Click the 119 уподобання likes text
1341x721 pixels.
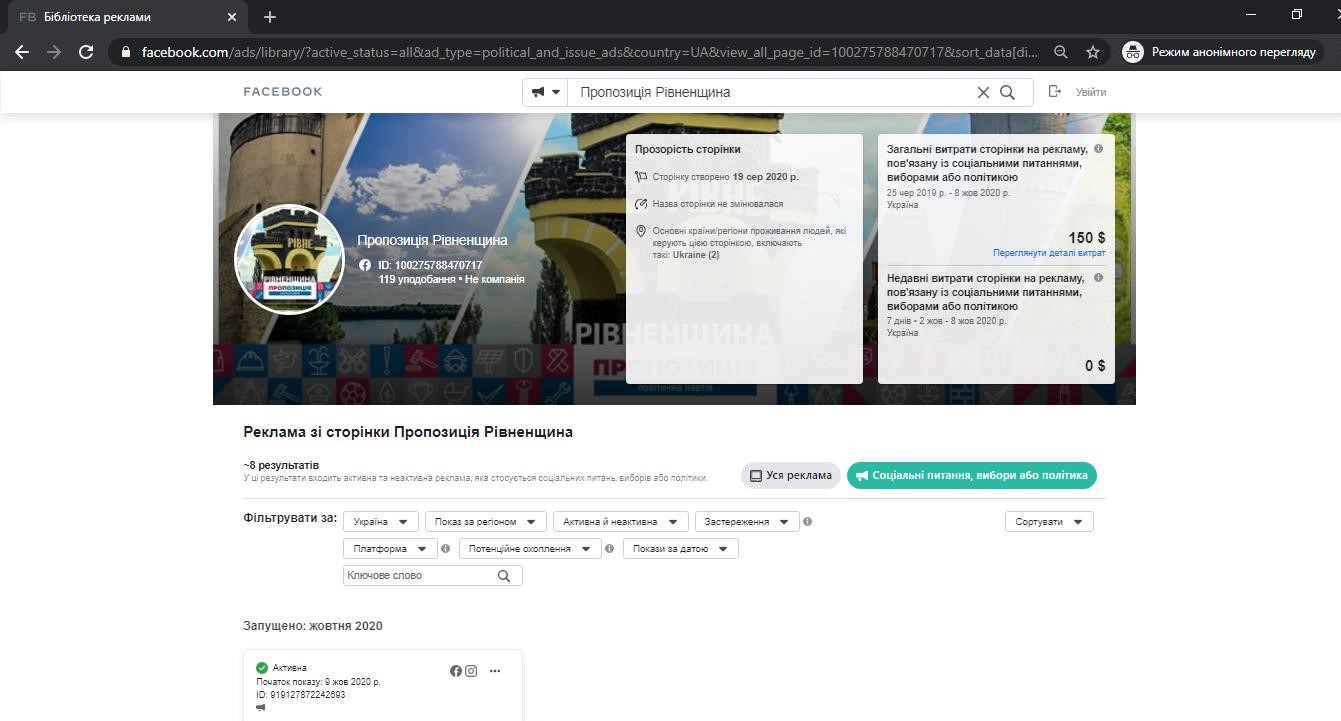(x=417, y=280)
